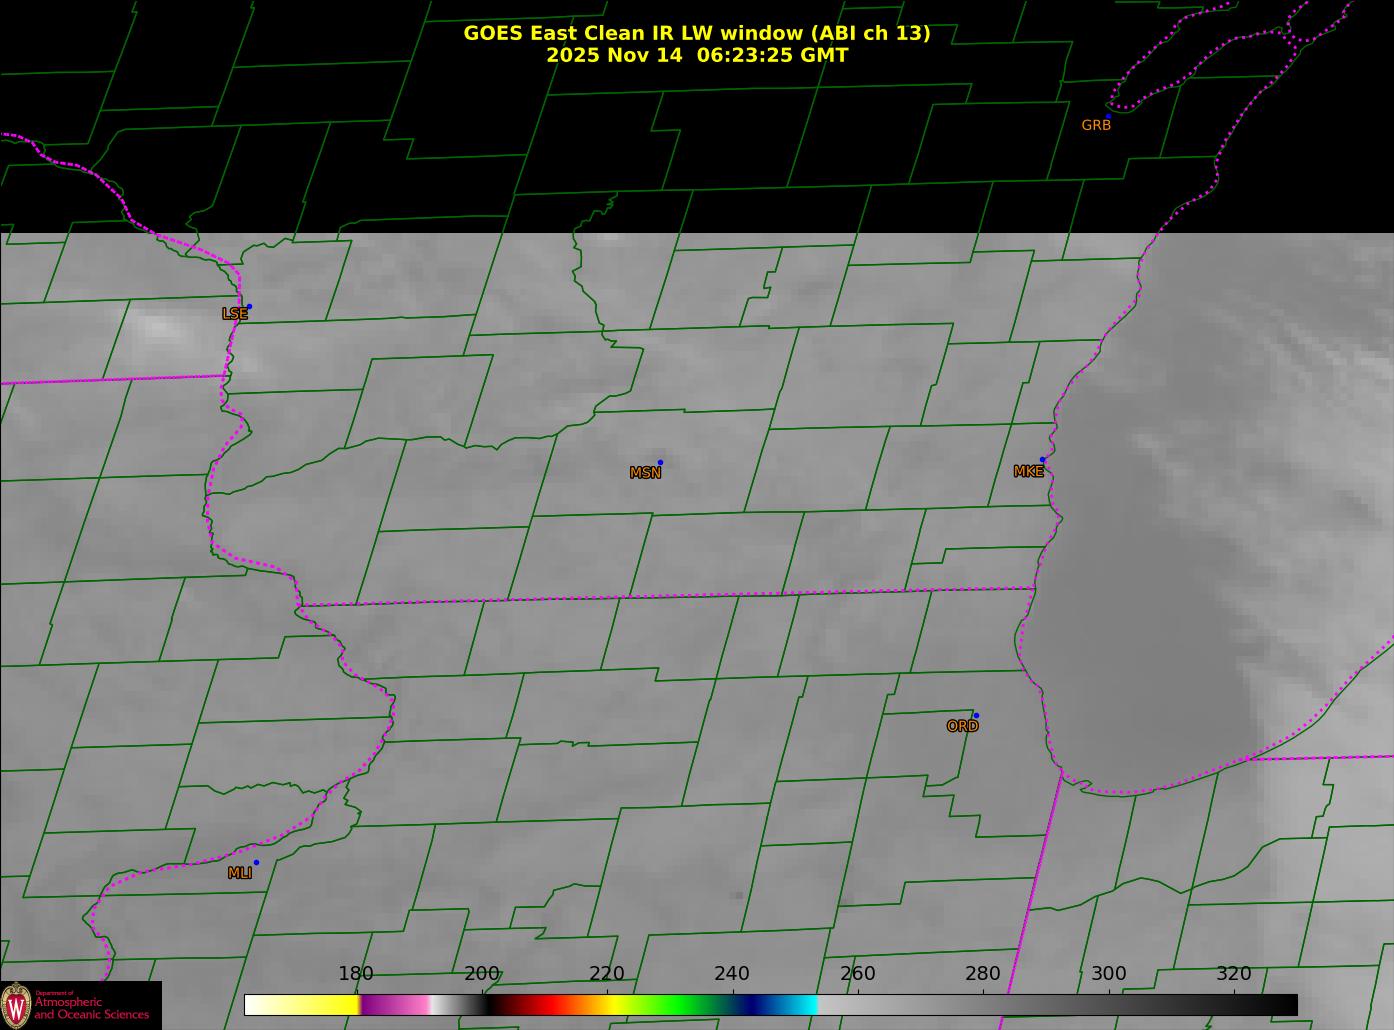Click the blue station dot at ORD
The height and width of the screenshot is (1030, 1394).
pos(976,715)
